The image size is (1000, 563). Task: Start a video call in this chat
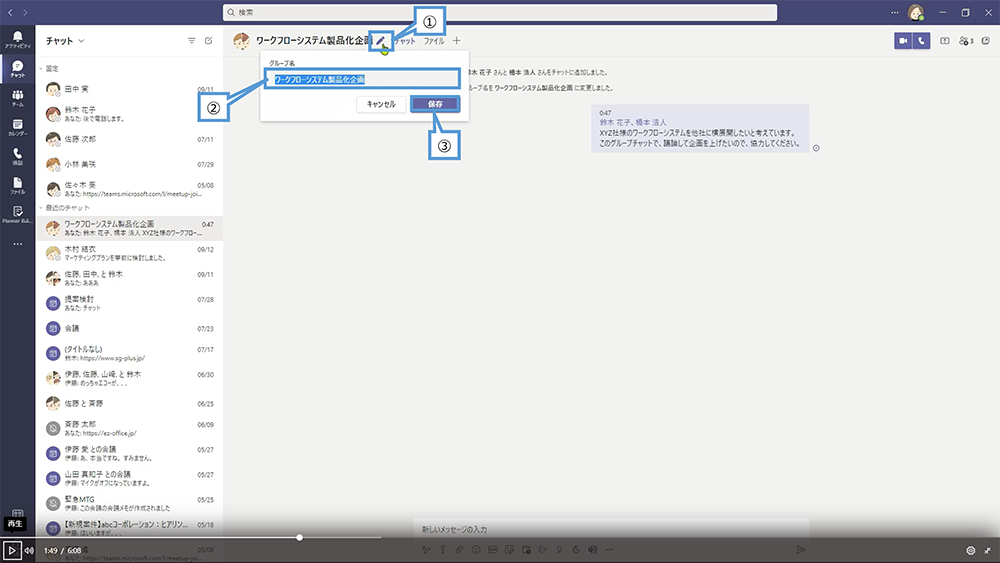click(x=903, y=41)
